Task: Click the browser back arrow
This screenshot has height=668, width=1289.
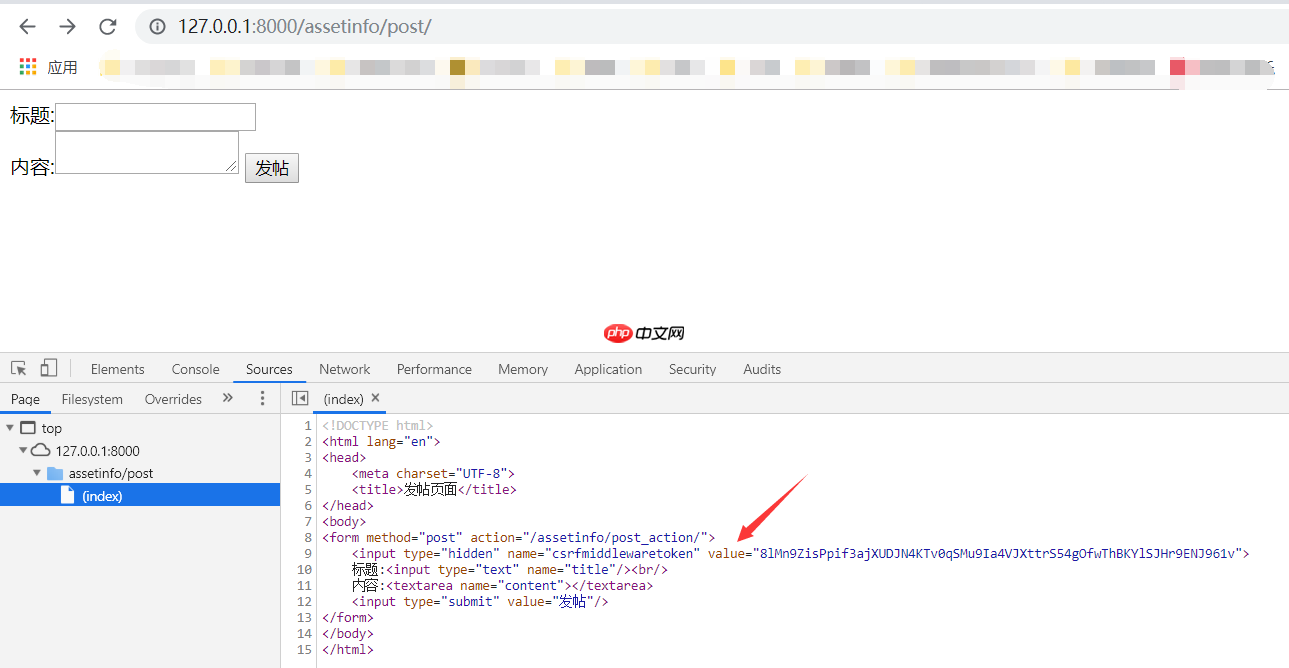Action: (28, 27)
